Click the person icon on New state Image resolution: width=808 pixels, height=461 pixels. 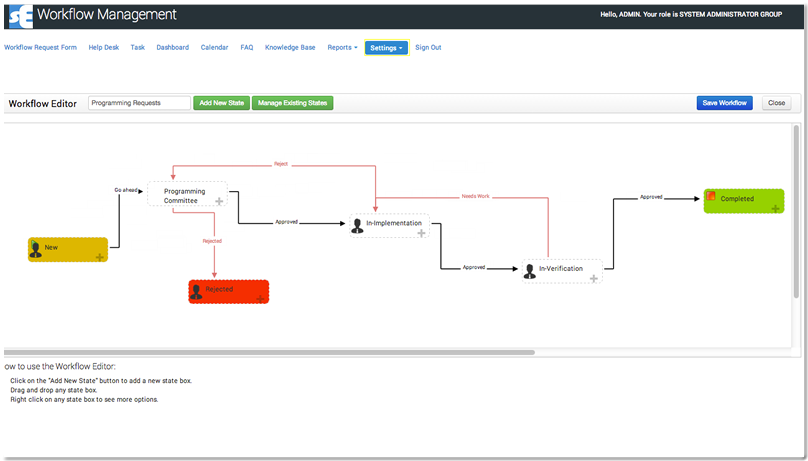pos(36,249)
